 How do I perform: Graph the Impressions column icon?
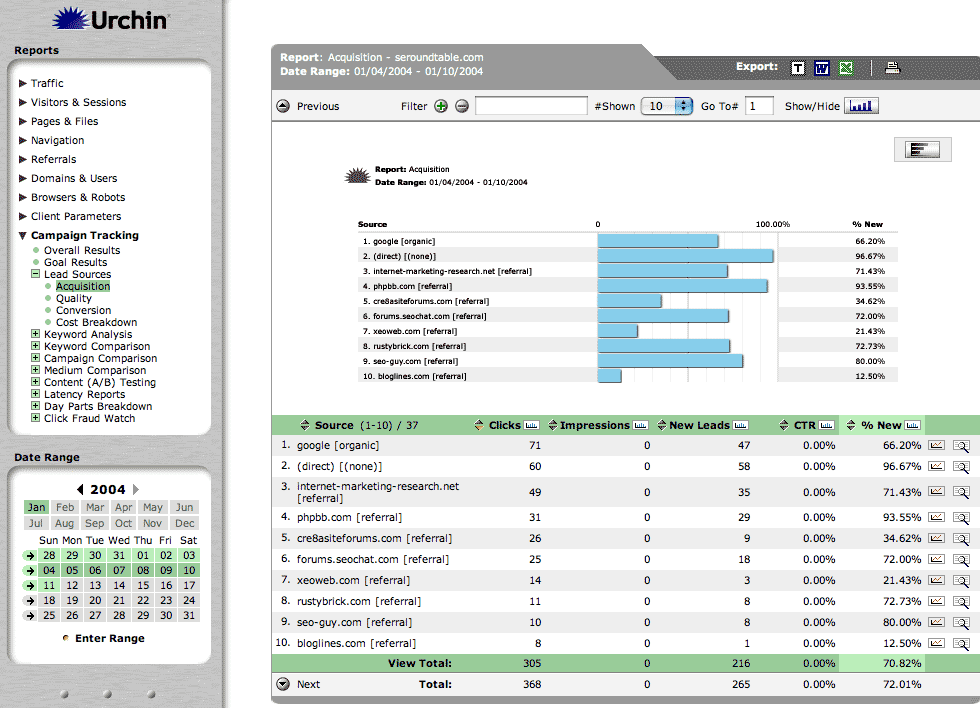pyautogui.click(x=640, y=426)
